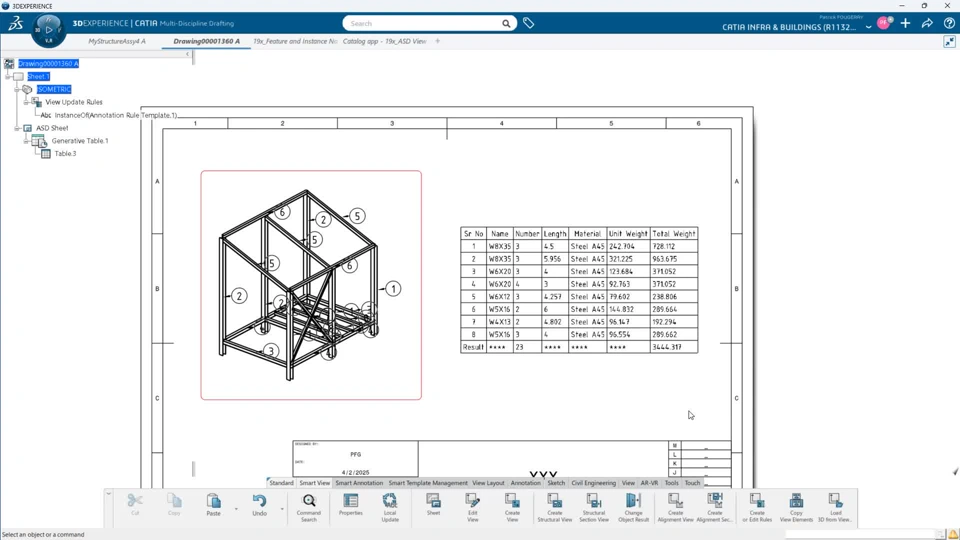Open Smart Template Management tab
This screenshot has width=960, height=540.
pyautogui.click(x=428, y=483)
